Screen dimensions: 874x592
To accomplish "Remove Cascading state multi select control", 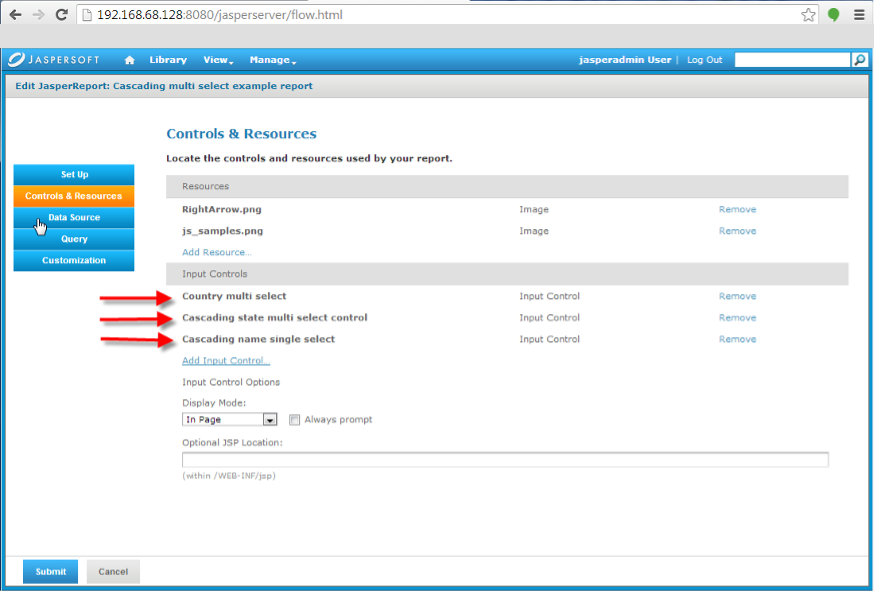I will coord(737,318).
